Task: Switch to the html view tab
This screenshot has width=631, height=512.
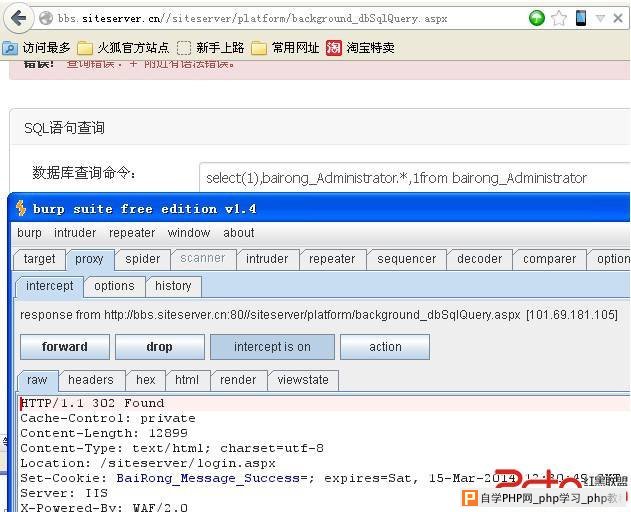Action: pos(187,380)
